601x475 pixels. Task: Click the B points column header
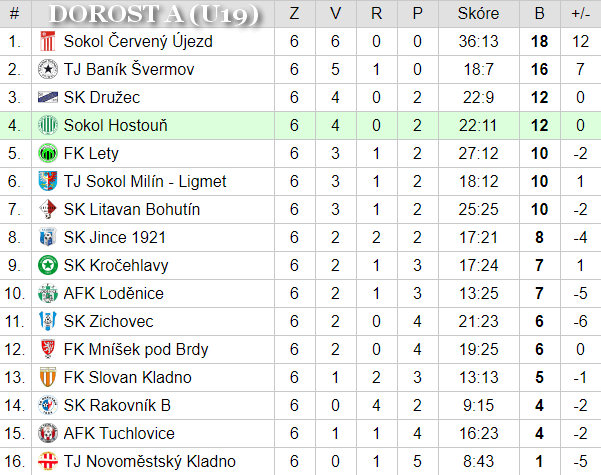click(x=540, y=13)
